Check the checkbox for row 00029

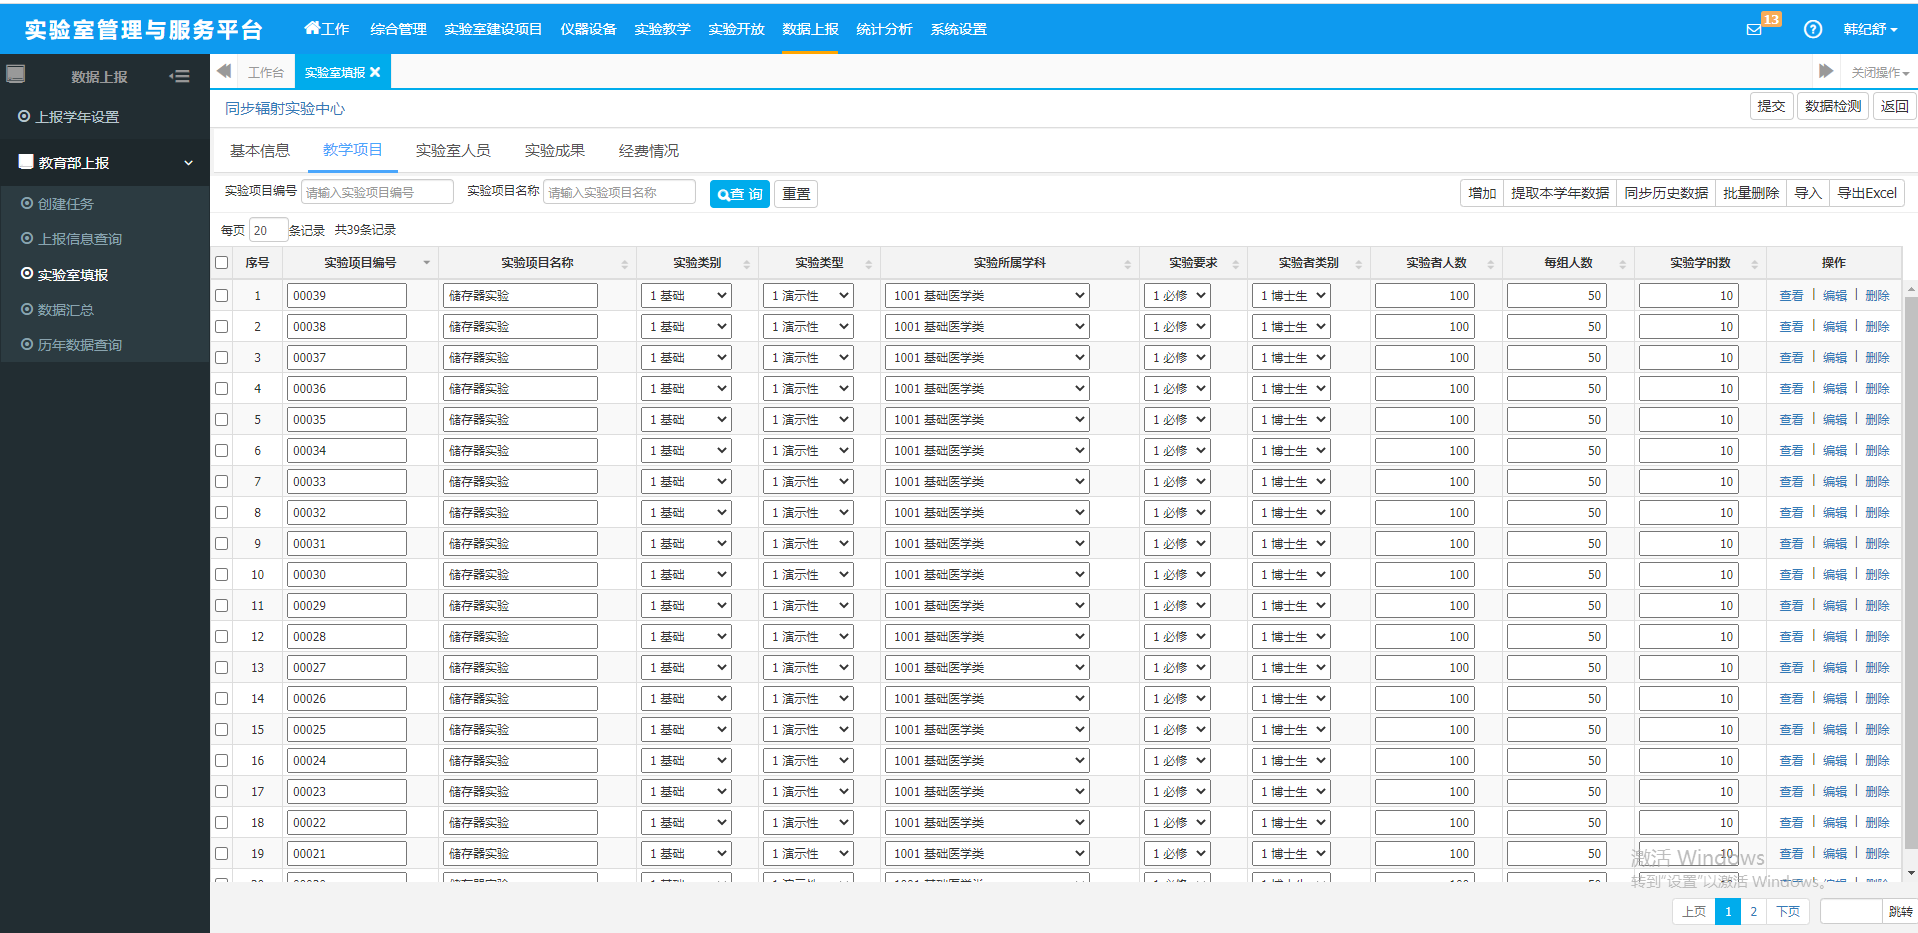(222, 606)
